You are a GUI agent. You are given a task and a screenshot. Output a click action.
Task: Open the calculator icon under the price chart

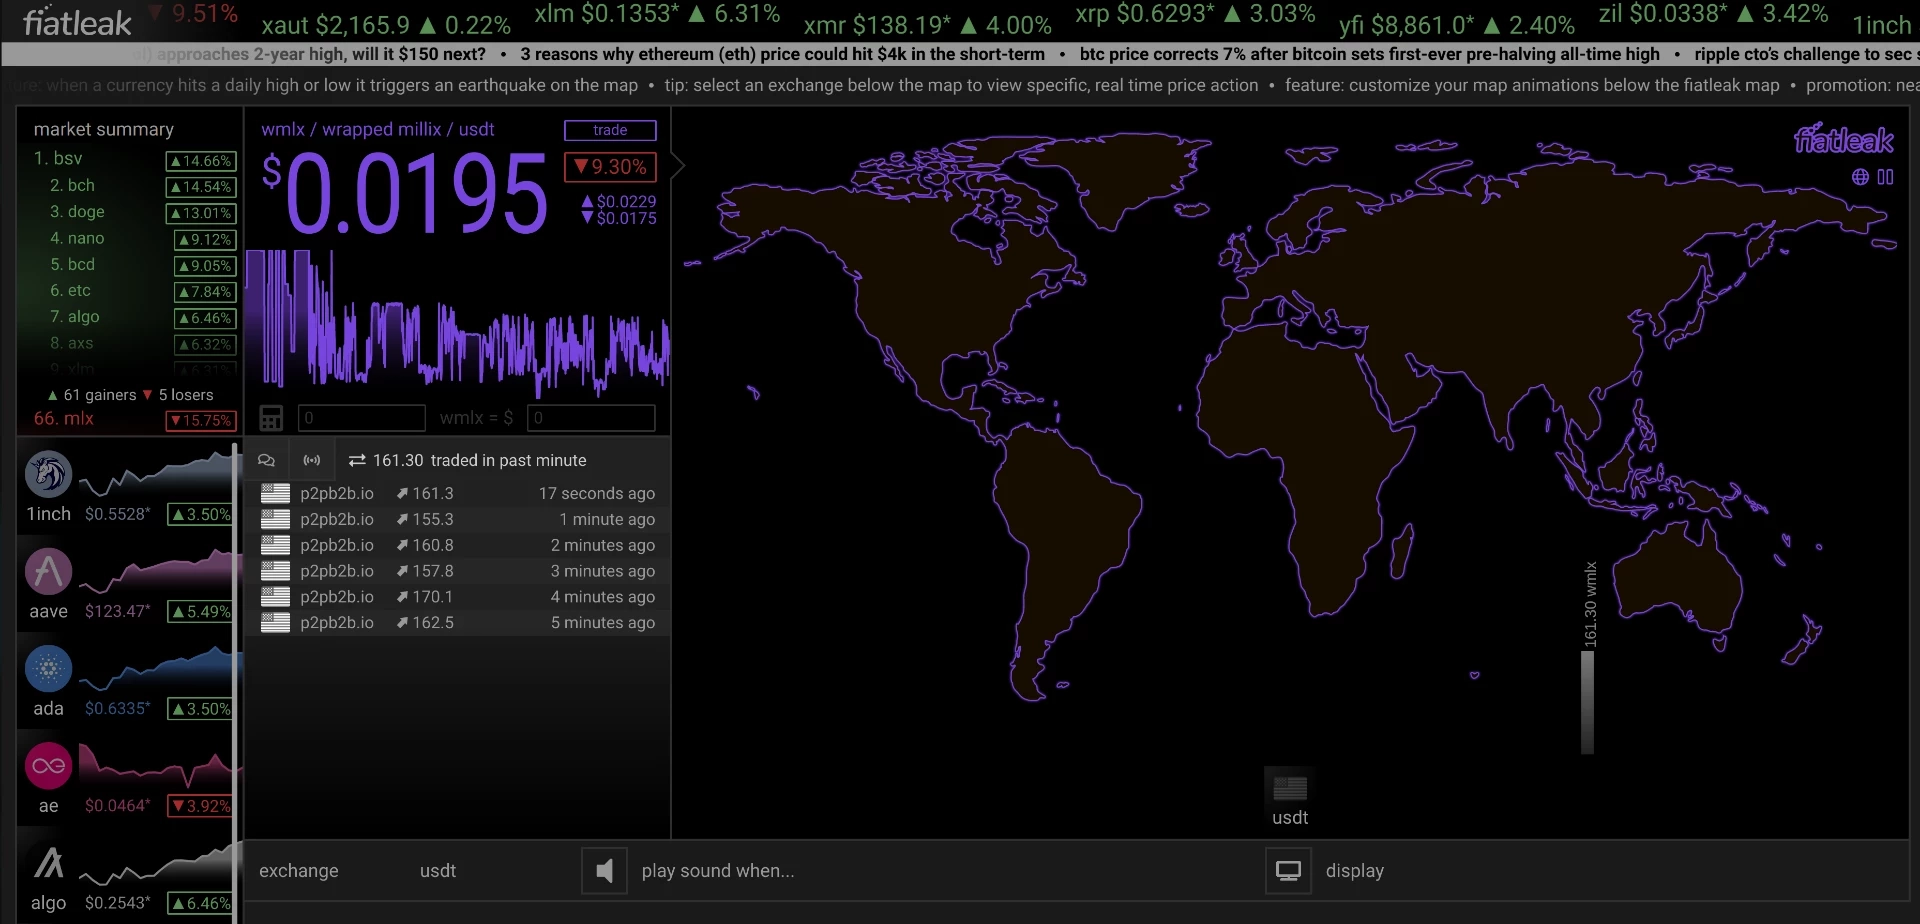(271, 418)
